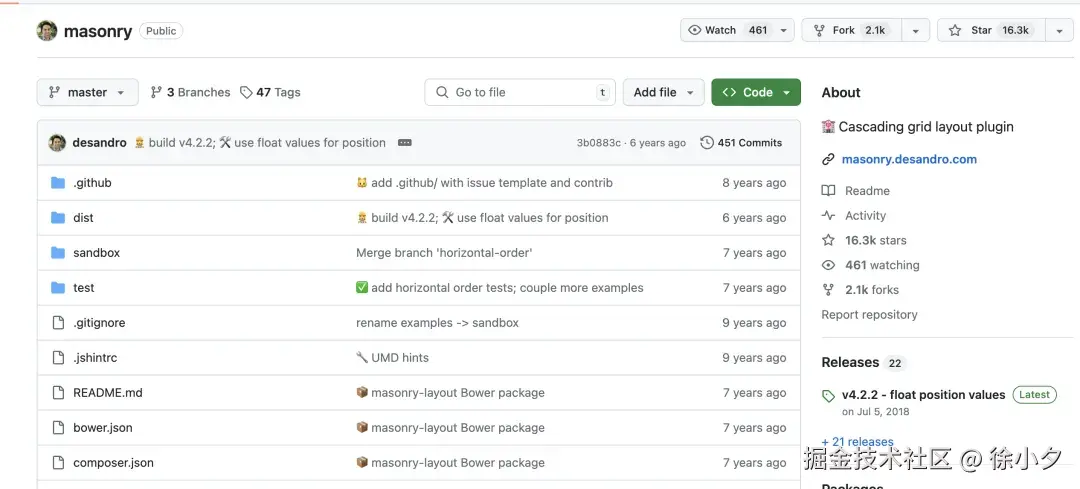Click the .github folder icon
The image size is (1080, 489).
58,183
